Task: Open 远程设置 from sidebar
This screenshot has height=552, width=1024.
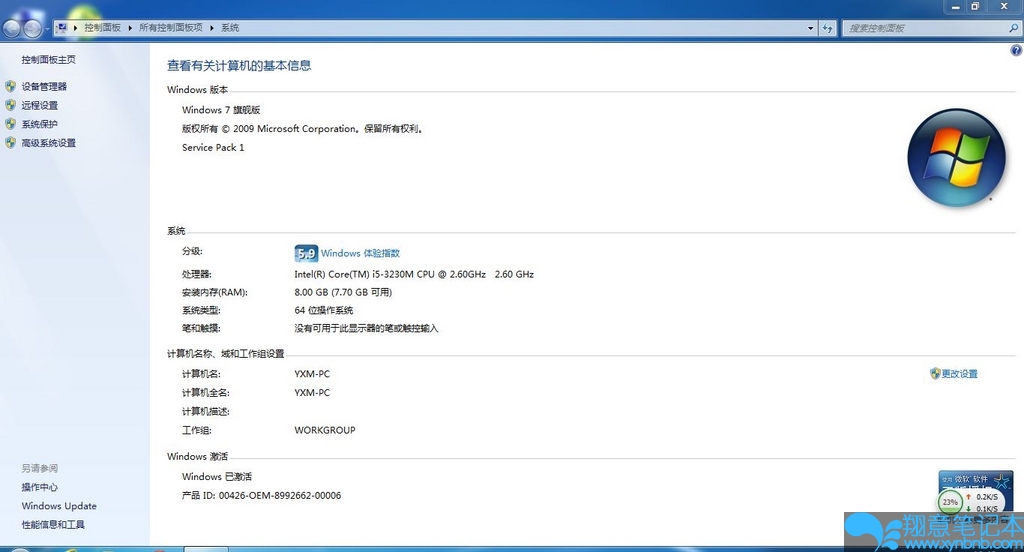Action: click(x=39, y=105)
